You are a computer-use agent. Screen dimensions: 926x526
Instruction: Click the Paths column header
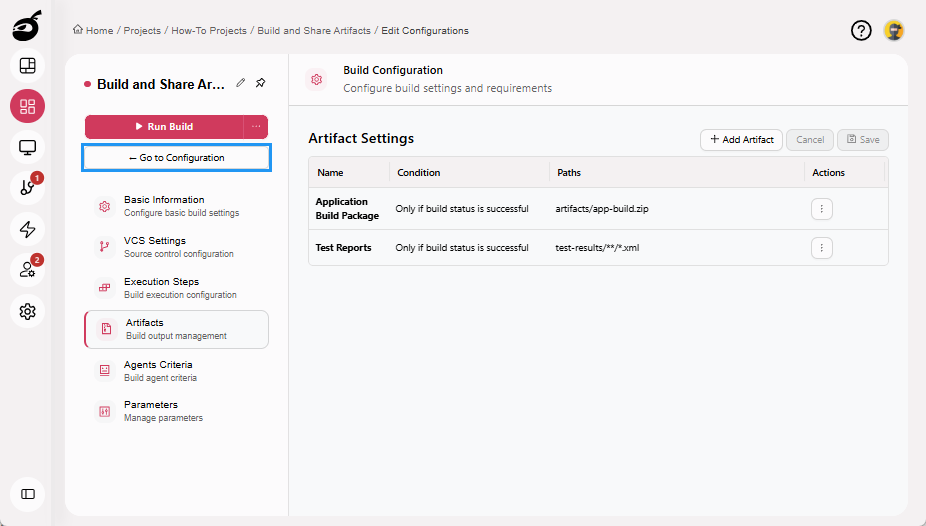(x=569, y=172)
